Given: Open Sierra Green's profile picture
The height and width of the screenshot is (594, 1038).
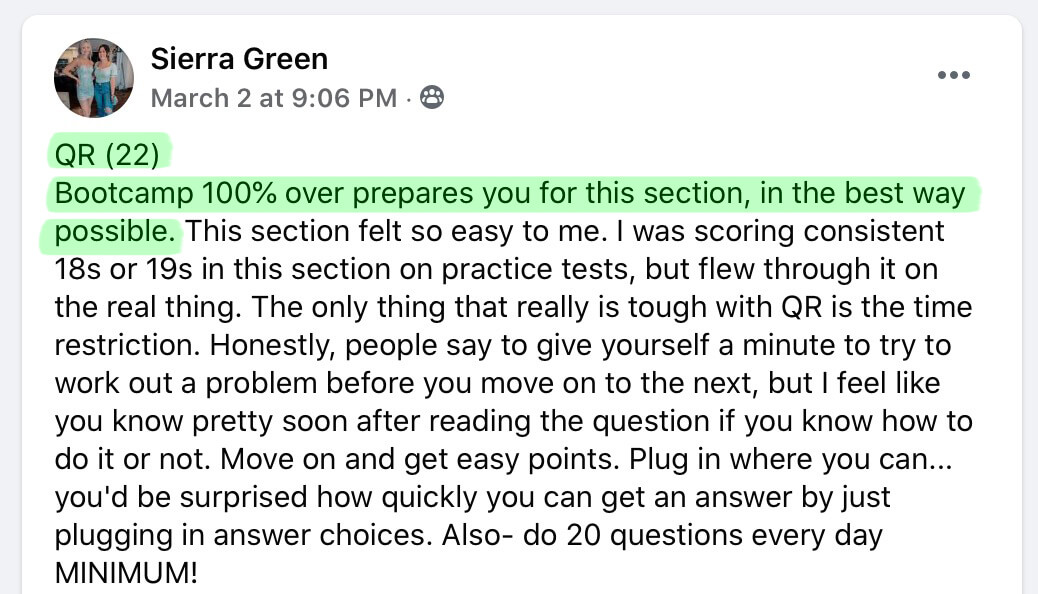Looking at the screenshot, I should pyautogui.click(x=94, y=77).
